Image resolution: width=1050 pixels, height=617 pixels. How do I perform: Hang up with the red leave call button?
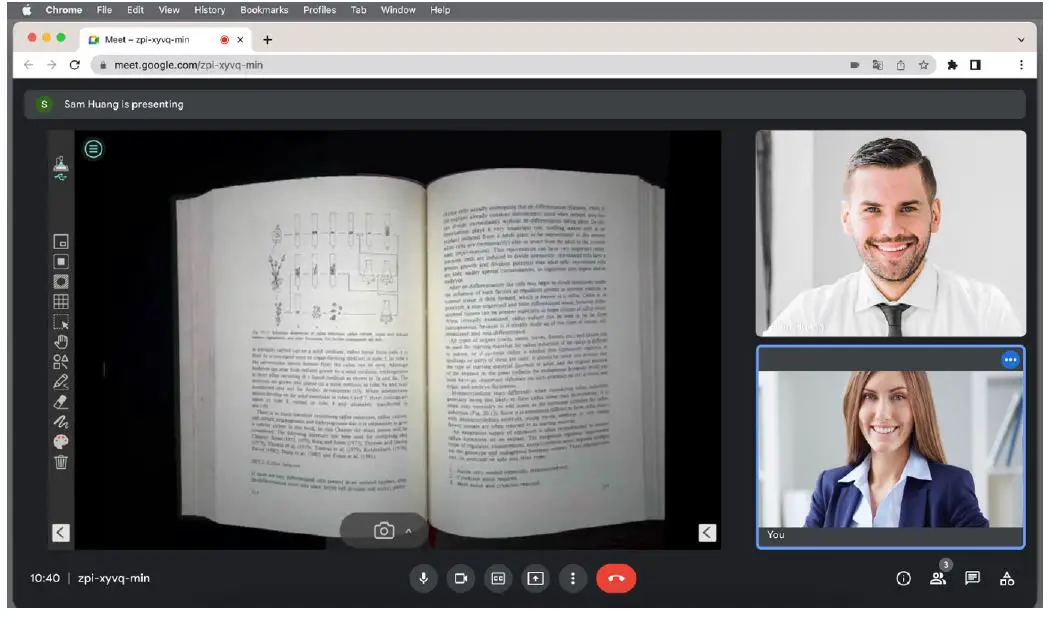click(616, 578)
